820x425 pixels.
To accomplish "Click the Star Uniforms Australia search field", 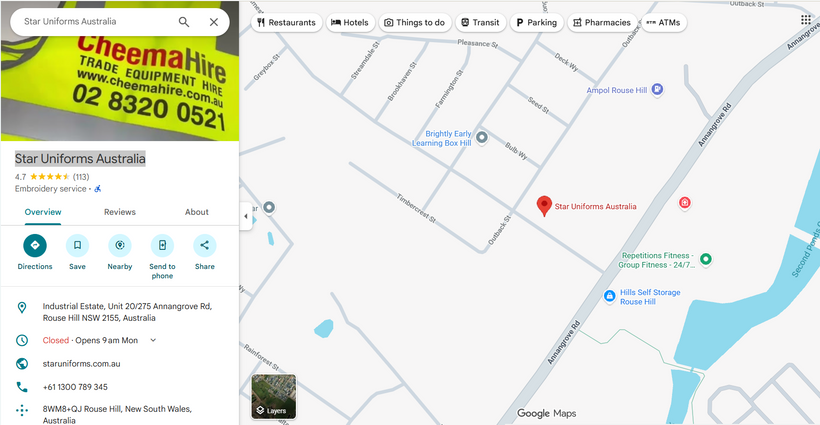I will 94,22.
